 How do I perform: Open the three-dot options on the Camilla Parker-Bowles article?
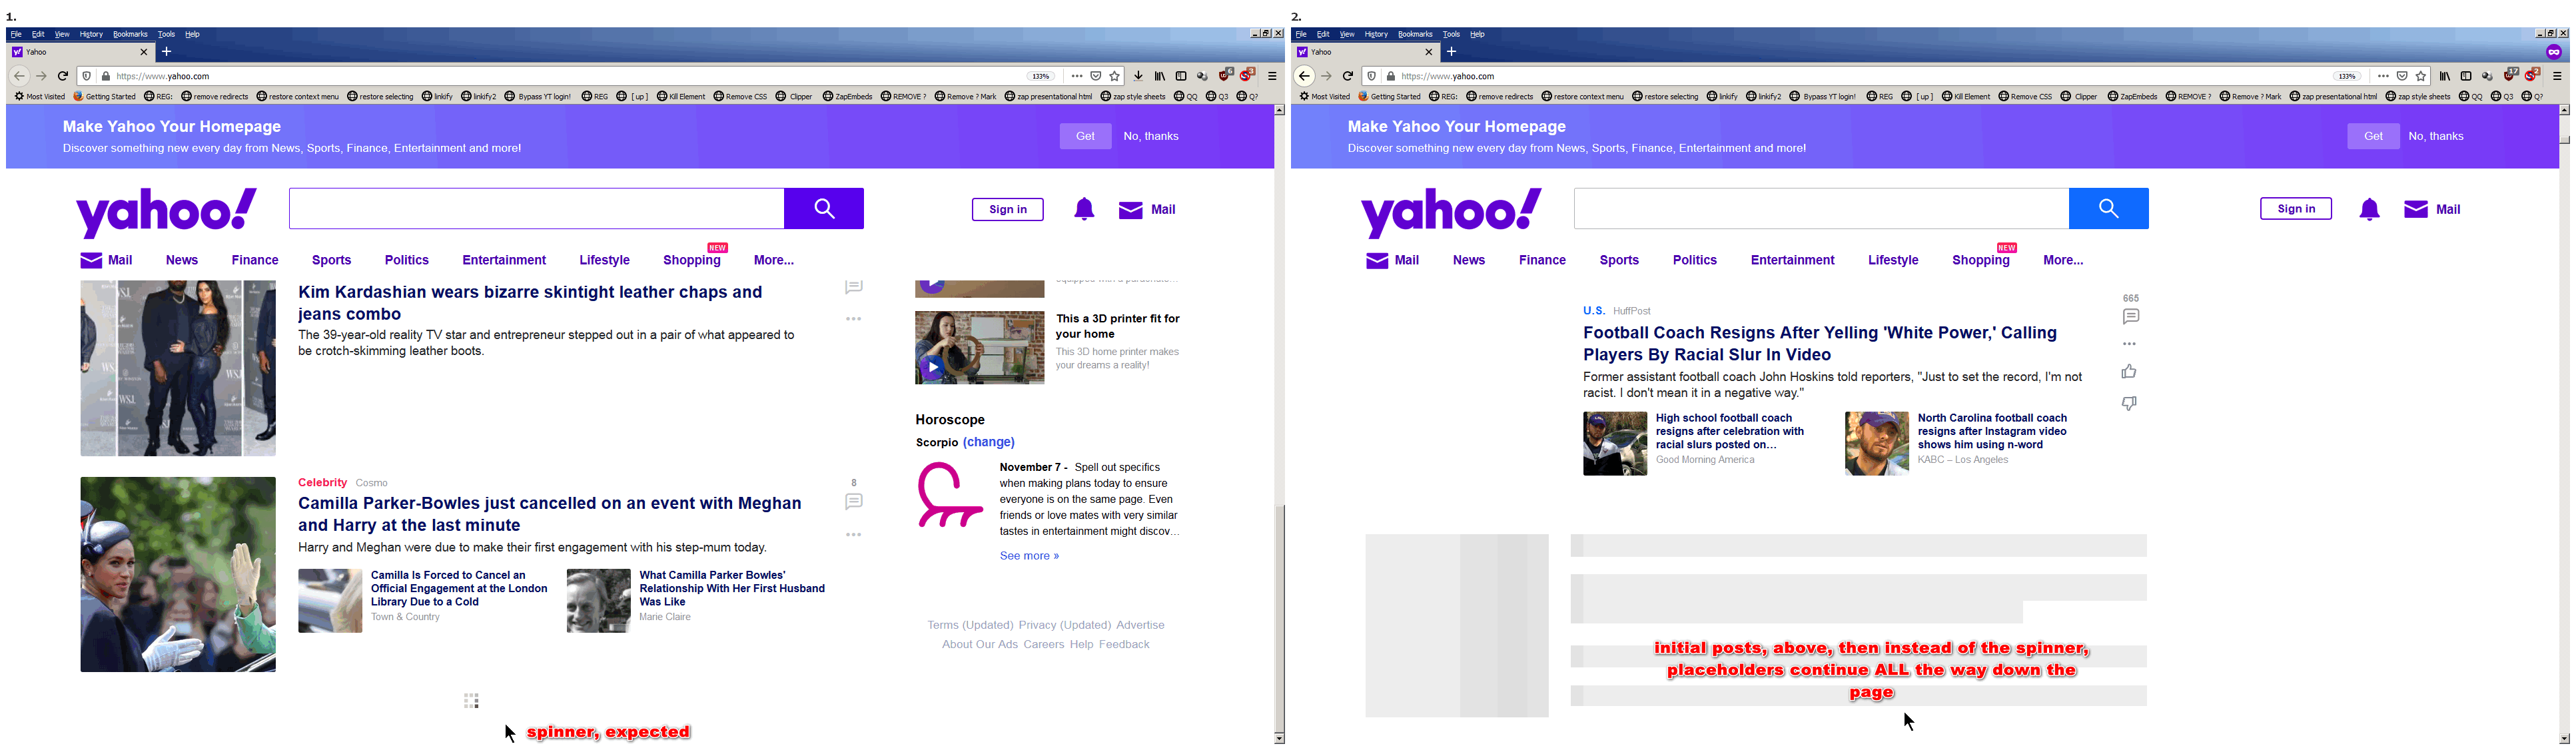[x=854, y=535]
